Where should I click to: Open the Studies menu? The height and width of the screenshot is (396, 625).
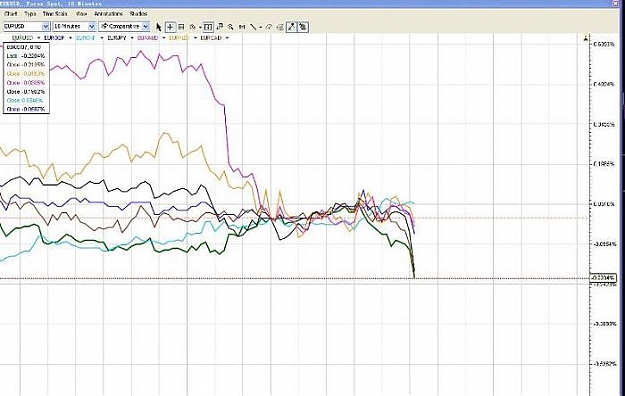(x=138, y=14)
